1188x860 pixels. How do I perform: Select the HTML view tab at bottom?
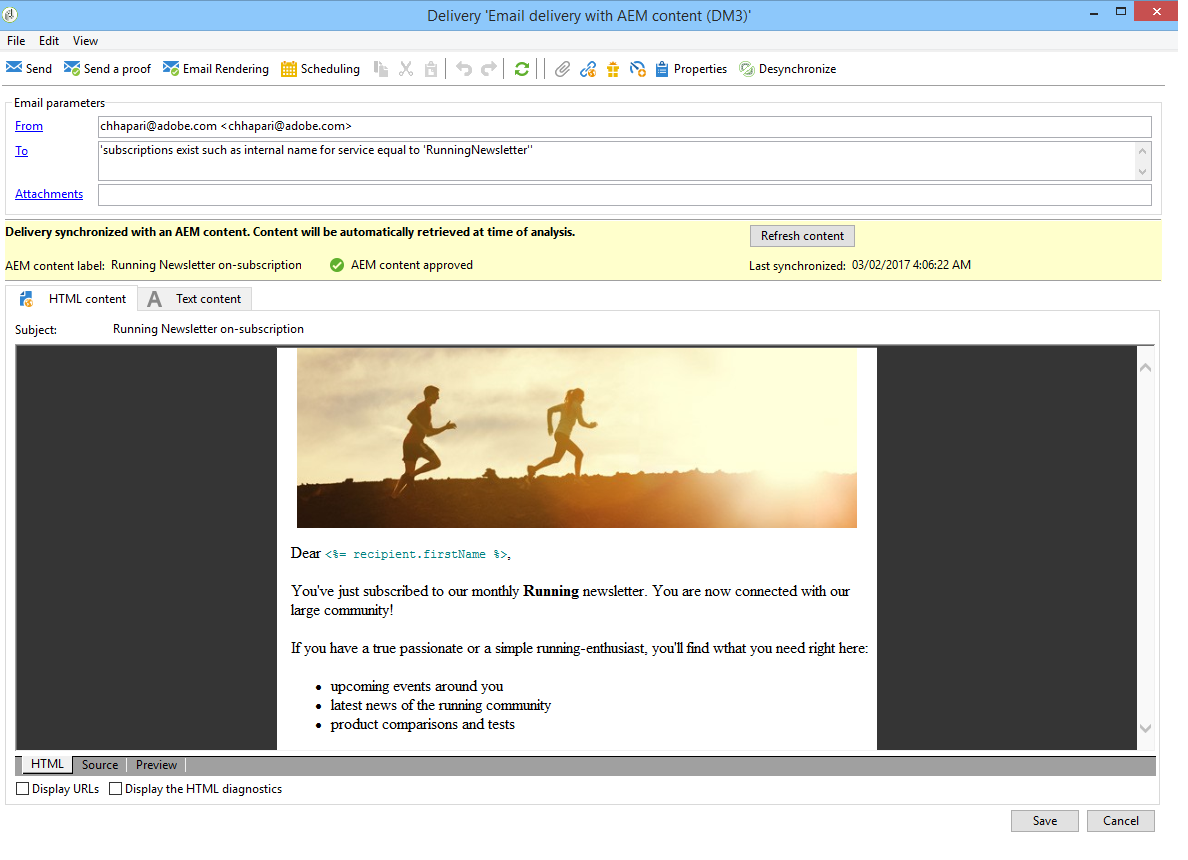tap(47, 765)
